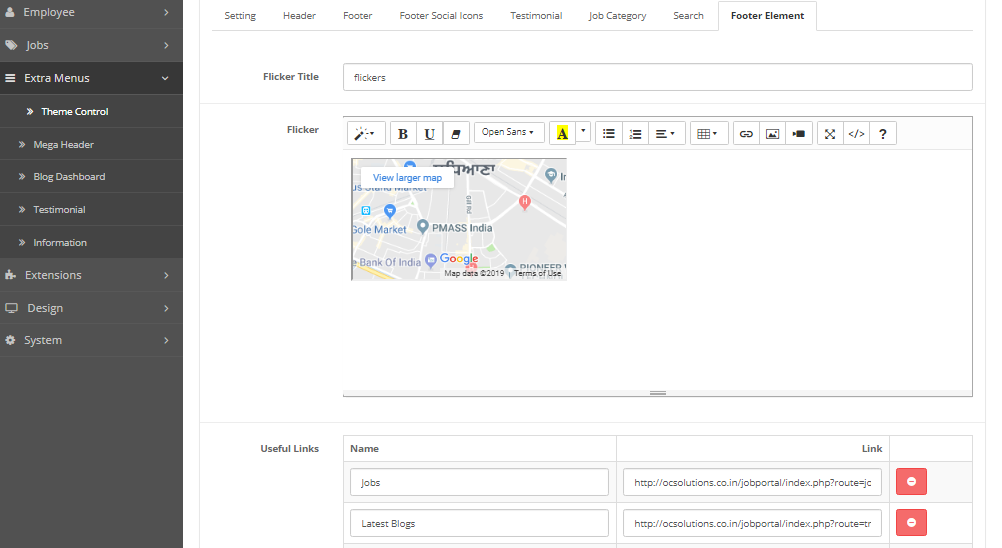Toggle underline formatting in editor toolbar

point(429,133)
